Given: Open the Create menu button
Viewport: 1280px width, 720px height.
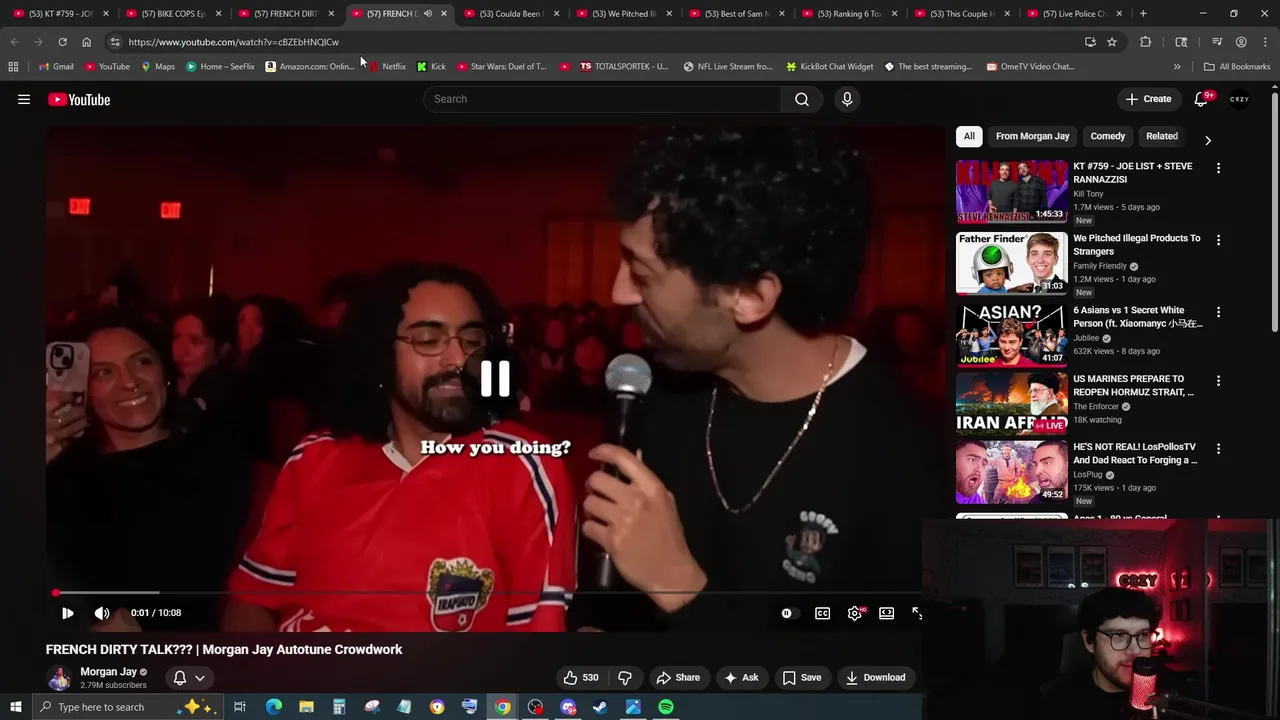Looking at the screenshot, I should point(1148,99).
